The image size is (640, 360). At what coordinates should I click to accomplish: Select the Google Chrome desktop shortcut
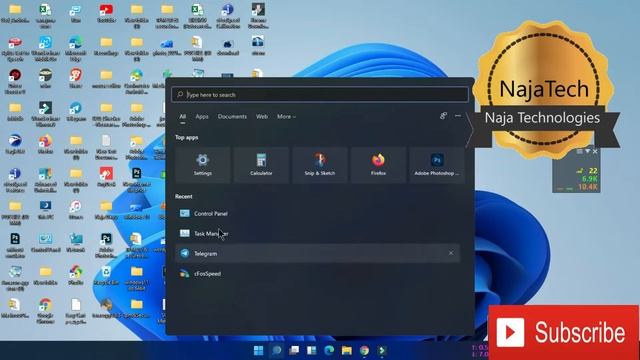click(x=45, y=310)
